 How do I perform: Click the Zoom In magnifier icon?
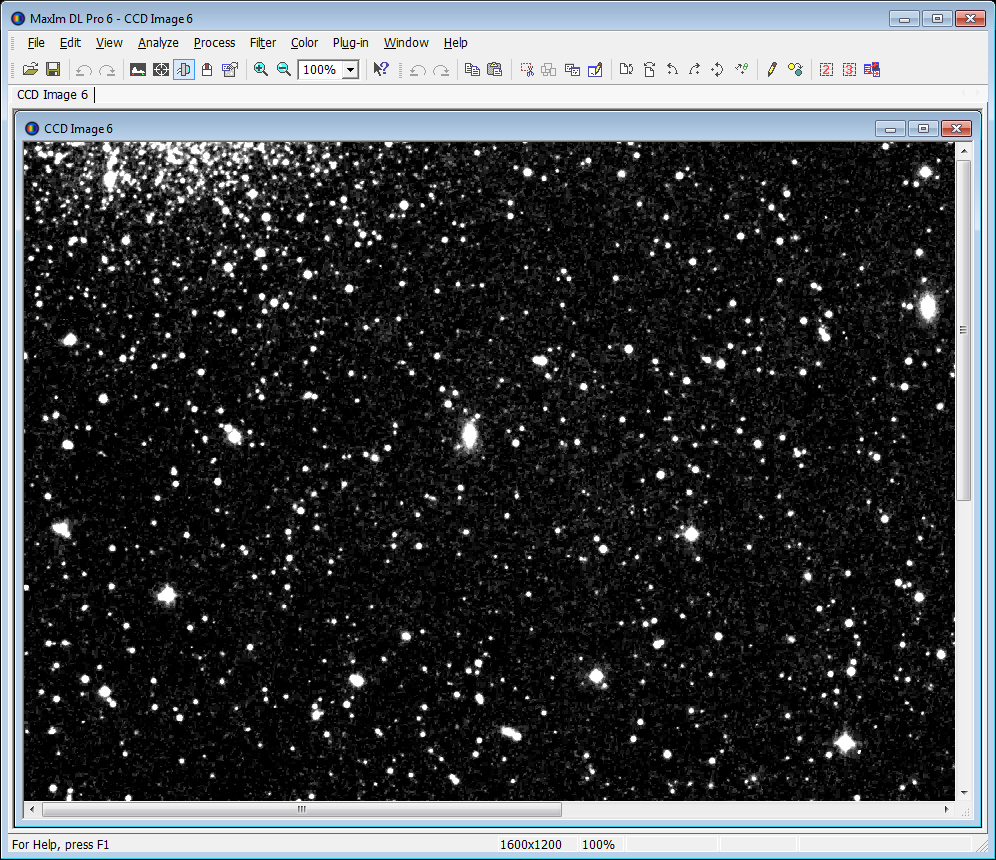click(x=260, y=69)
